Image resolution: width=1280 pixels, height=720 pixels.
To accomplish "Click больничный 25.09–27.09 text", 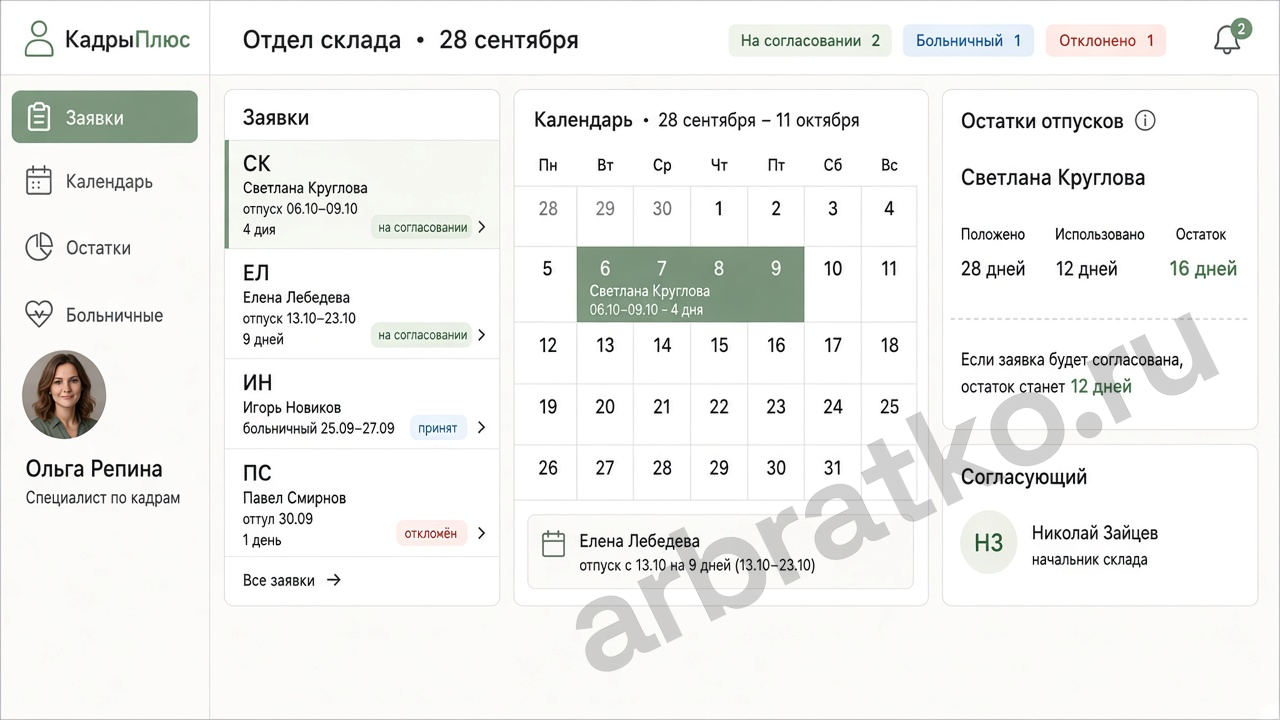I will [319, 428].
